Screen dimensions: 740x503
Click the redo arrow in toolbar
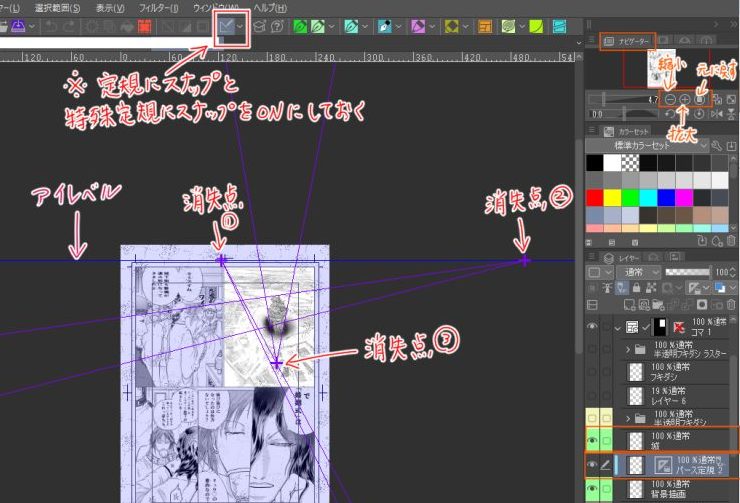tap(69, 26)
